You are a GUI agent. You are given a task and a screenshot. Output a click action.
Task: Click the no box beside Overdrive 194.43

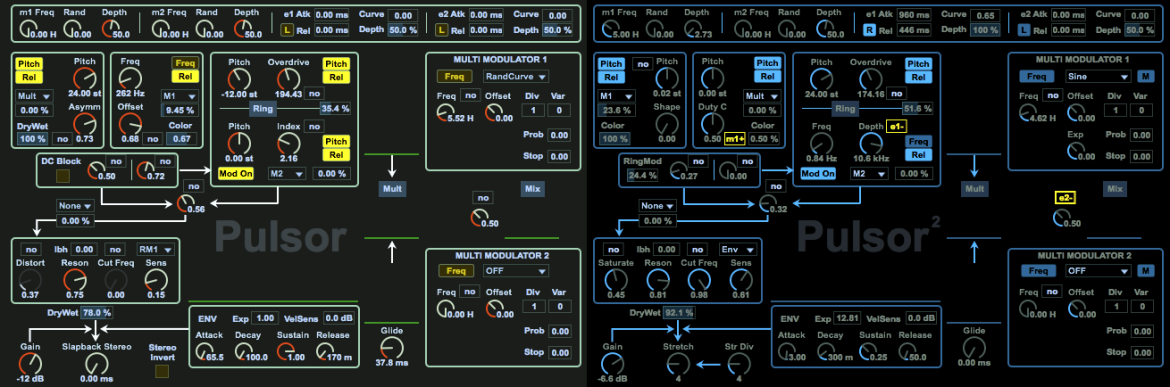pos(313,93)
